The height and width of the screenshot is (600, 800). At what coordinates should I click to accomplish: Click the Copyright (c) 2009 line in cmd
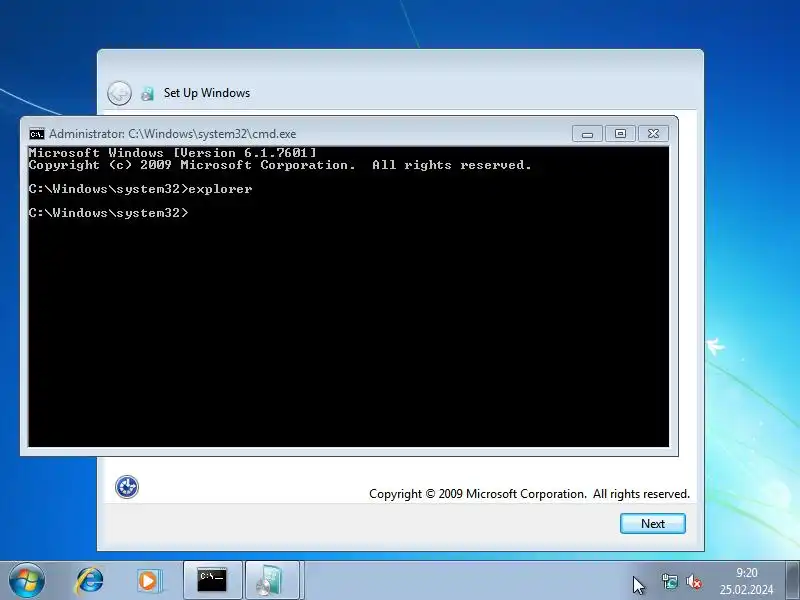point(280,165)
